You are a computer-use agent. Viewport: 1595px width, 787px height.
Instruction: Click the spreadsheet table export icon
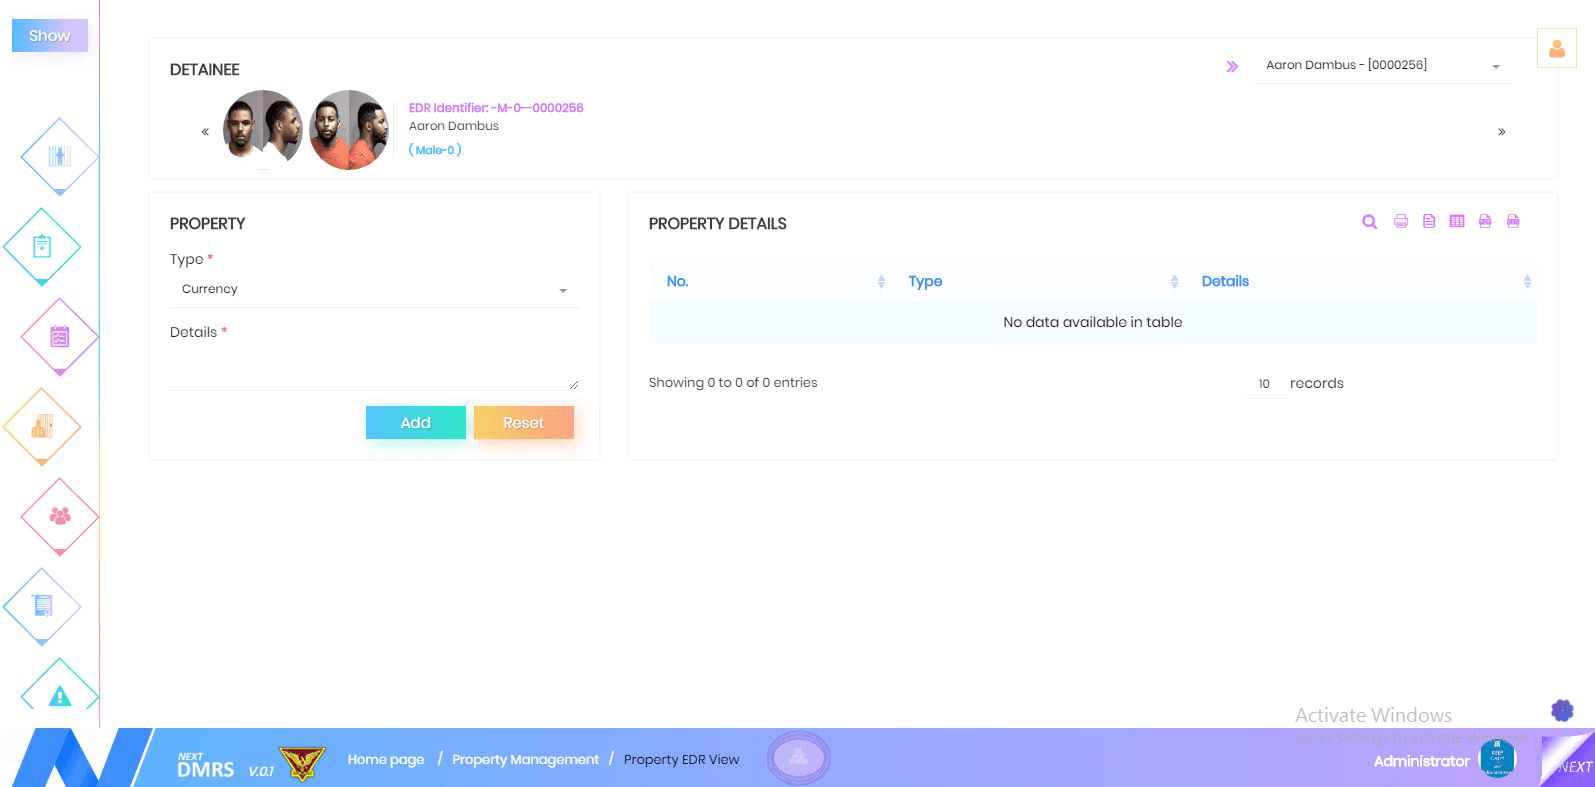pos(1457,222)
